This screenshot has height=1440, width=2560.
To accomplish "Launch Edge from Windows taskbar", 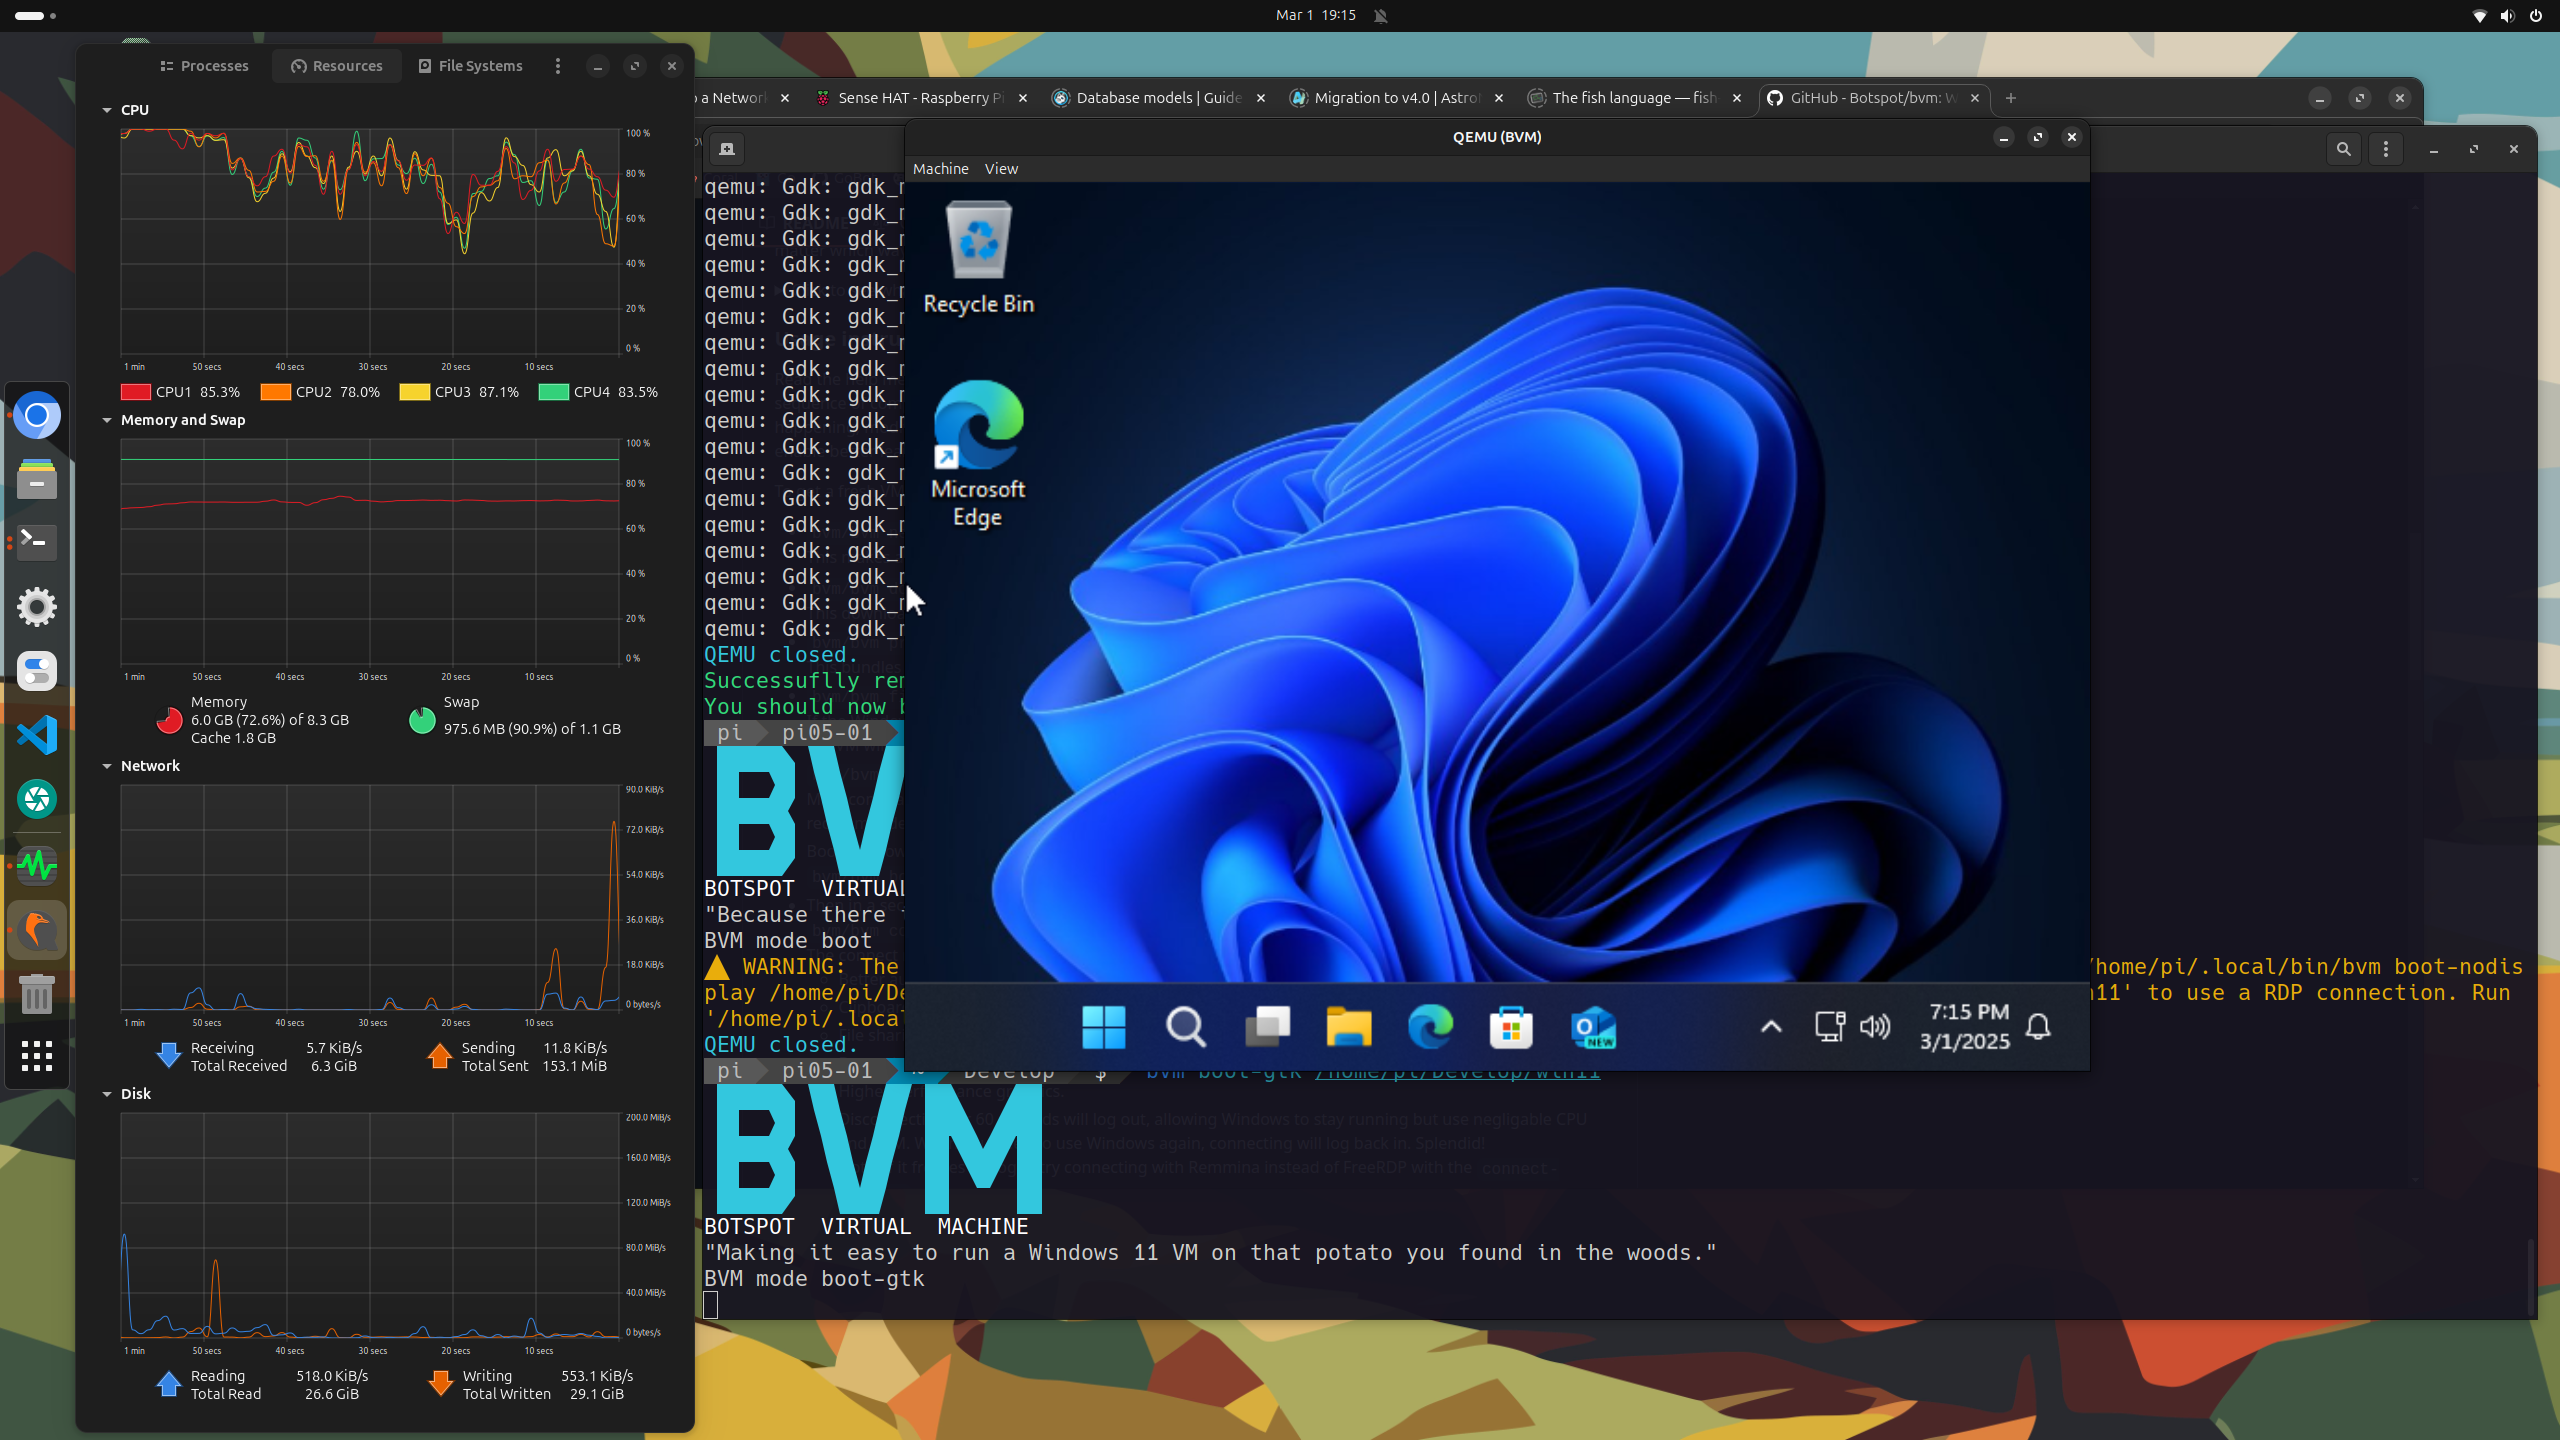I will coord(1430,1027).
